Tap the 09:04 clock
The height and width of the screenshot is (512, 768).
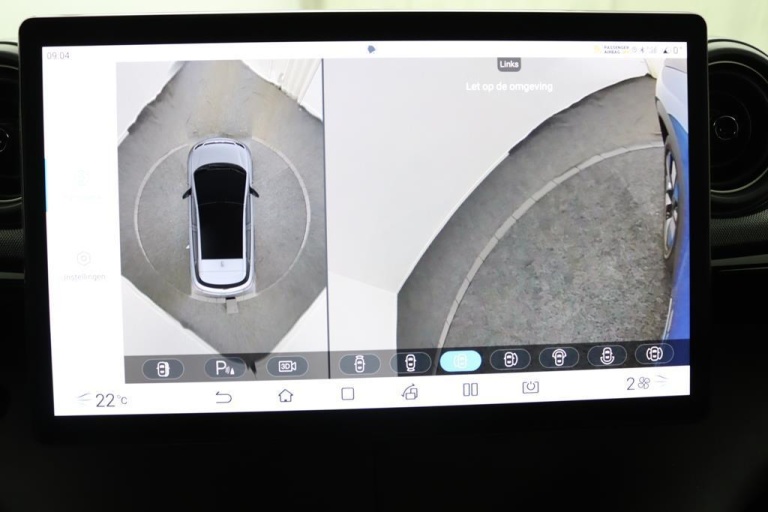(58, 56)
